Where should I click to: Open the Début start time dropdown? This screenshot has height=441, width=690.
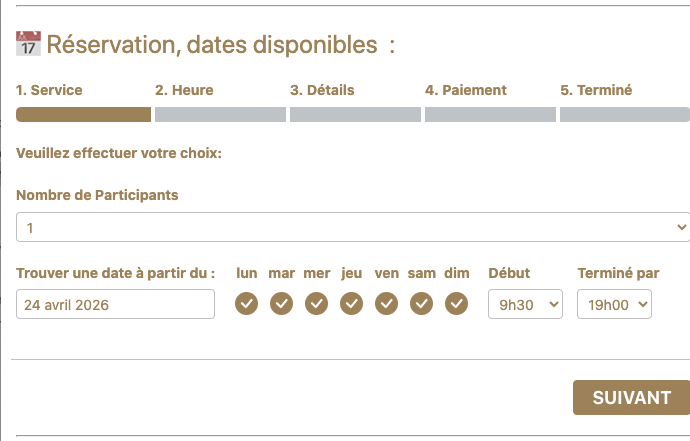(525, 304)
